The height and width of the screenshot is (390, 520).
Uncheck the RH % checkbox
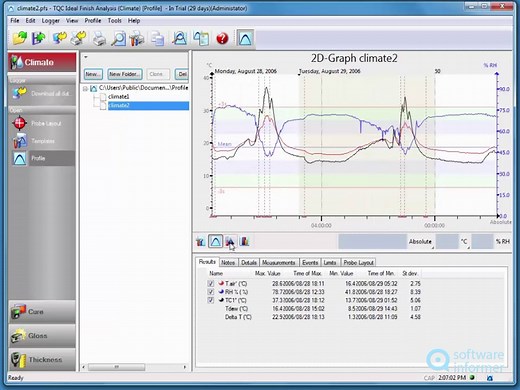[211, 292]
